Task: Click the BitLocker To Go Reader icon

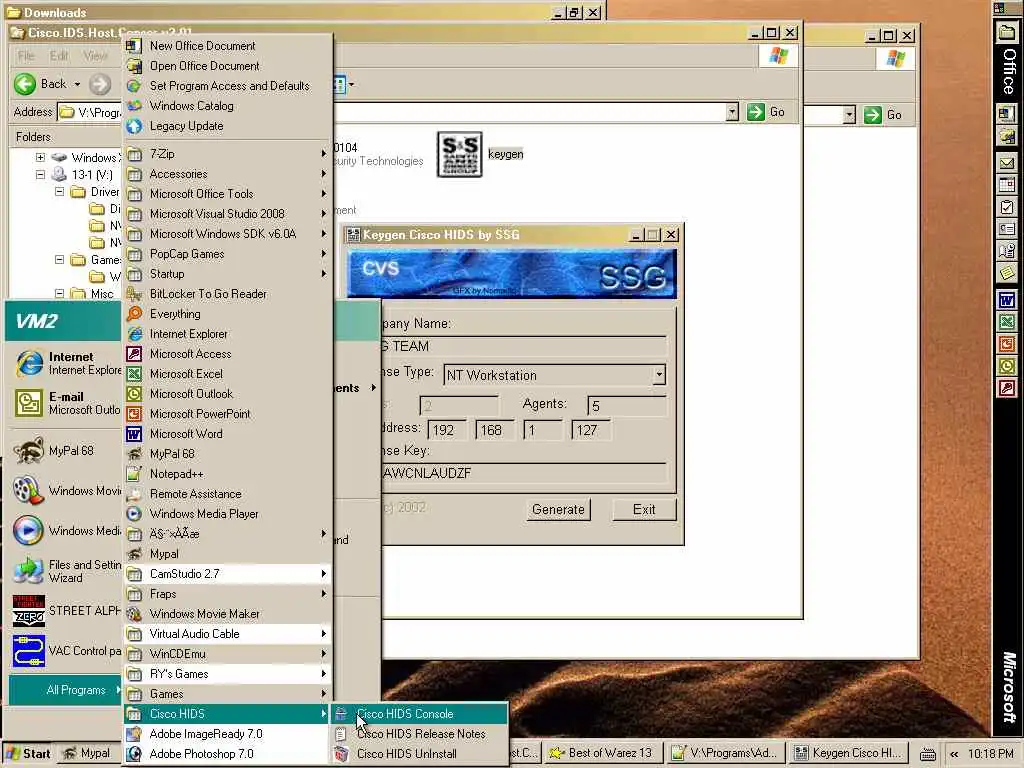Action: 134,294
